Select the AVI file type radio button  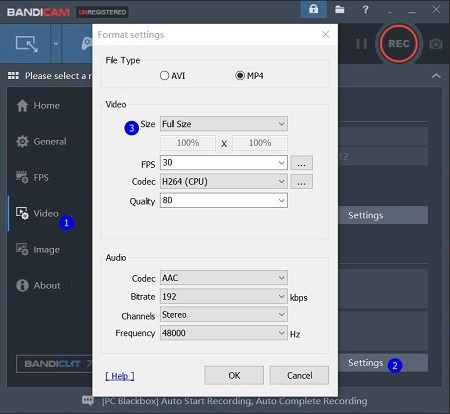point(164,76)
